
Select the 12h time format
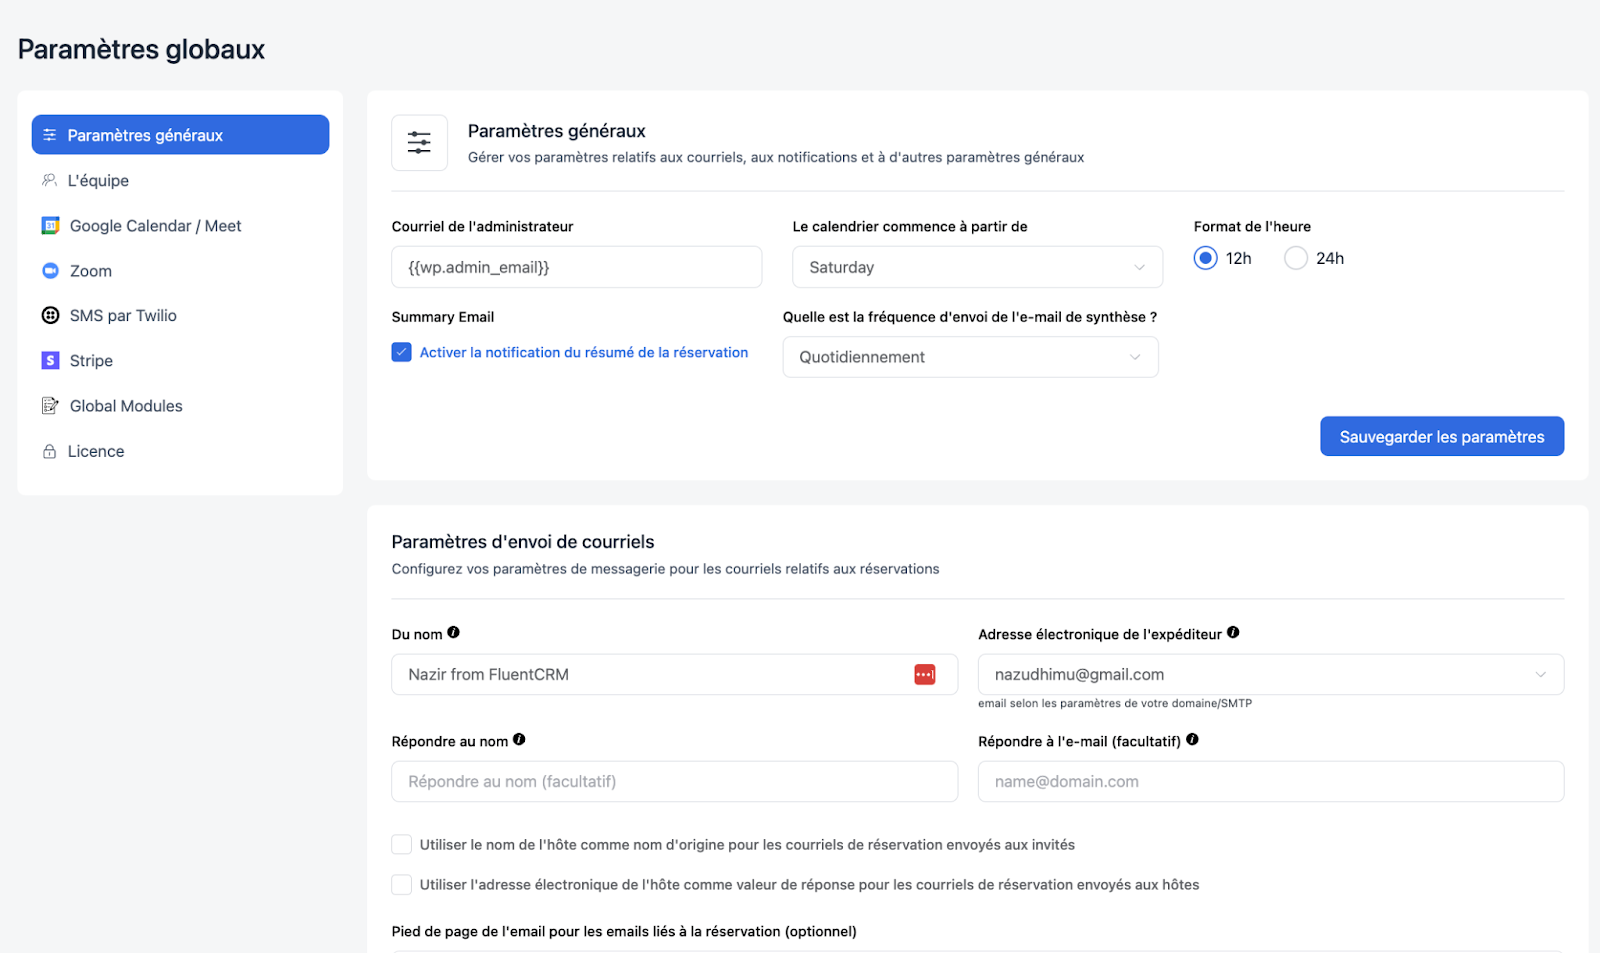(1206, 258)
